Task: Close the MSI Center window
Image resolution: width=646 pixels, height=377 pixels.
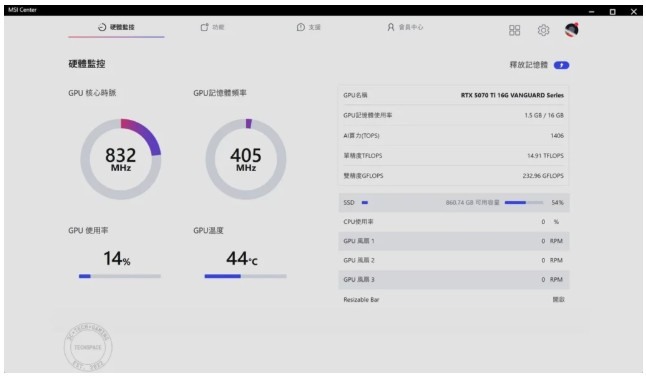Action: click(x=634, y=11)
